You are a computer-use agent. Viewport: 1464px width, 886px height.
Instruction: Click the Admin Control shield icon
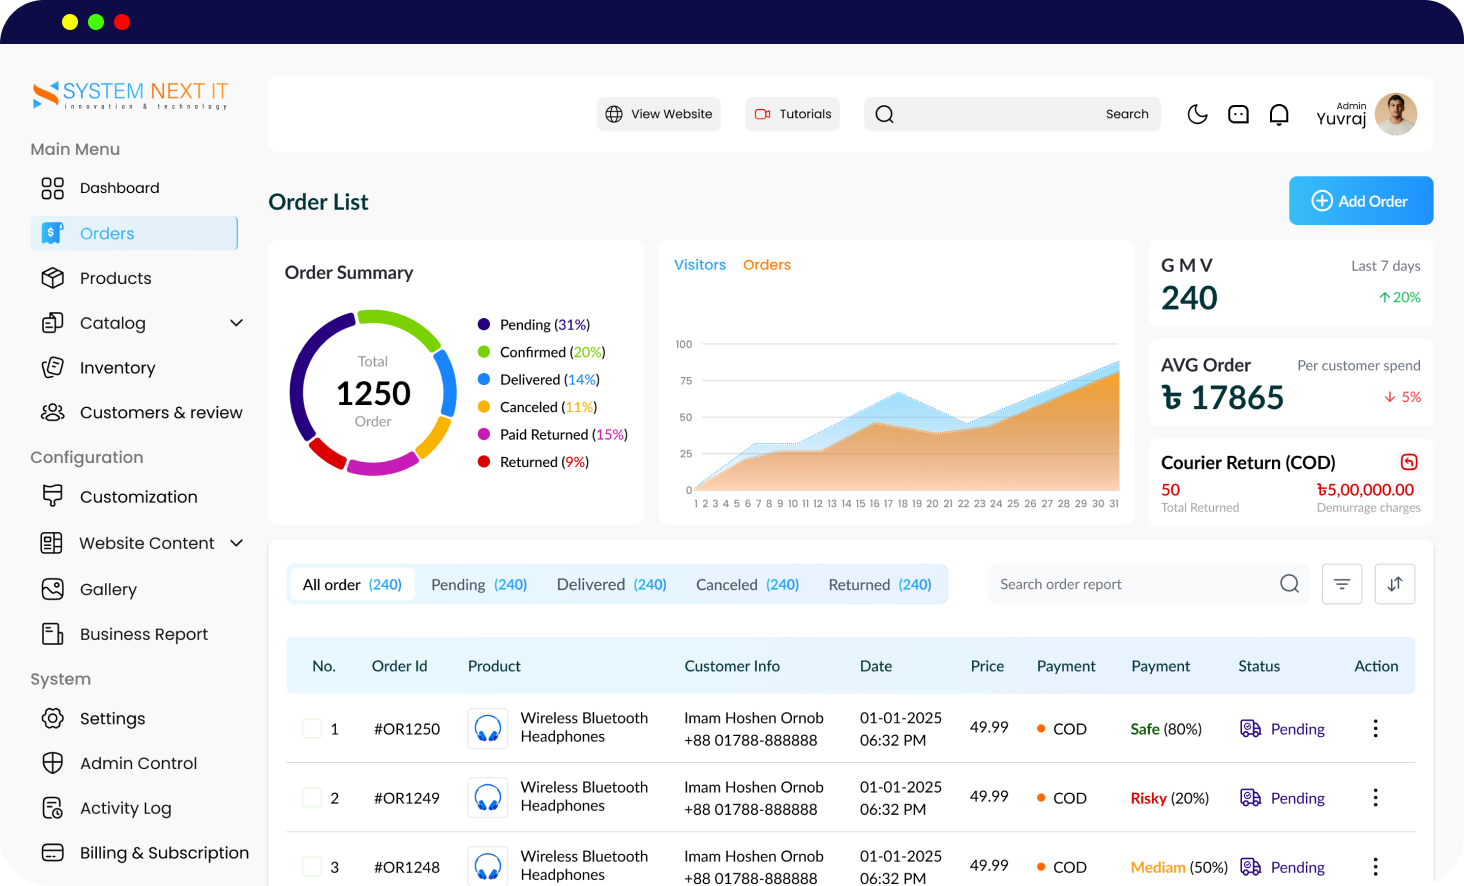click(x=52, y=763)
